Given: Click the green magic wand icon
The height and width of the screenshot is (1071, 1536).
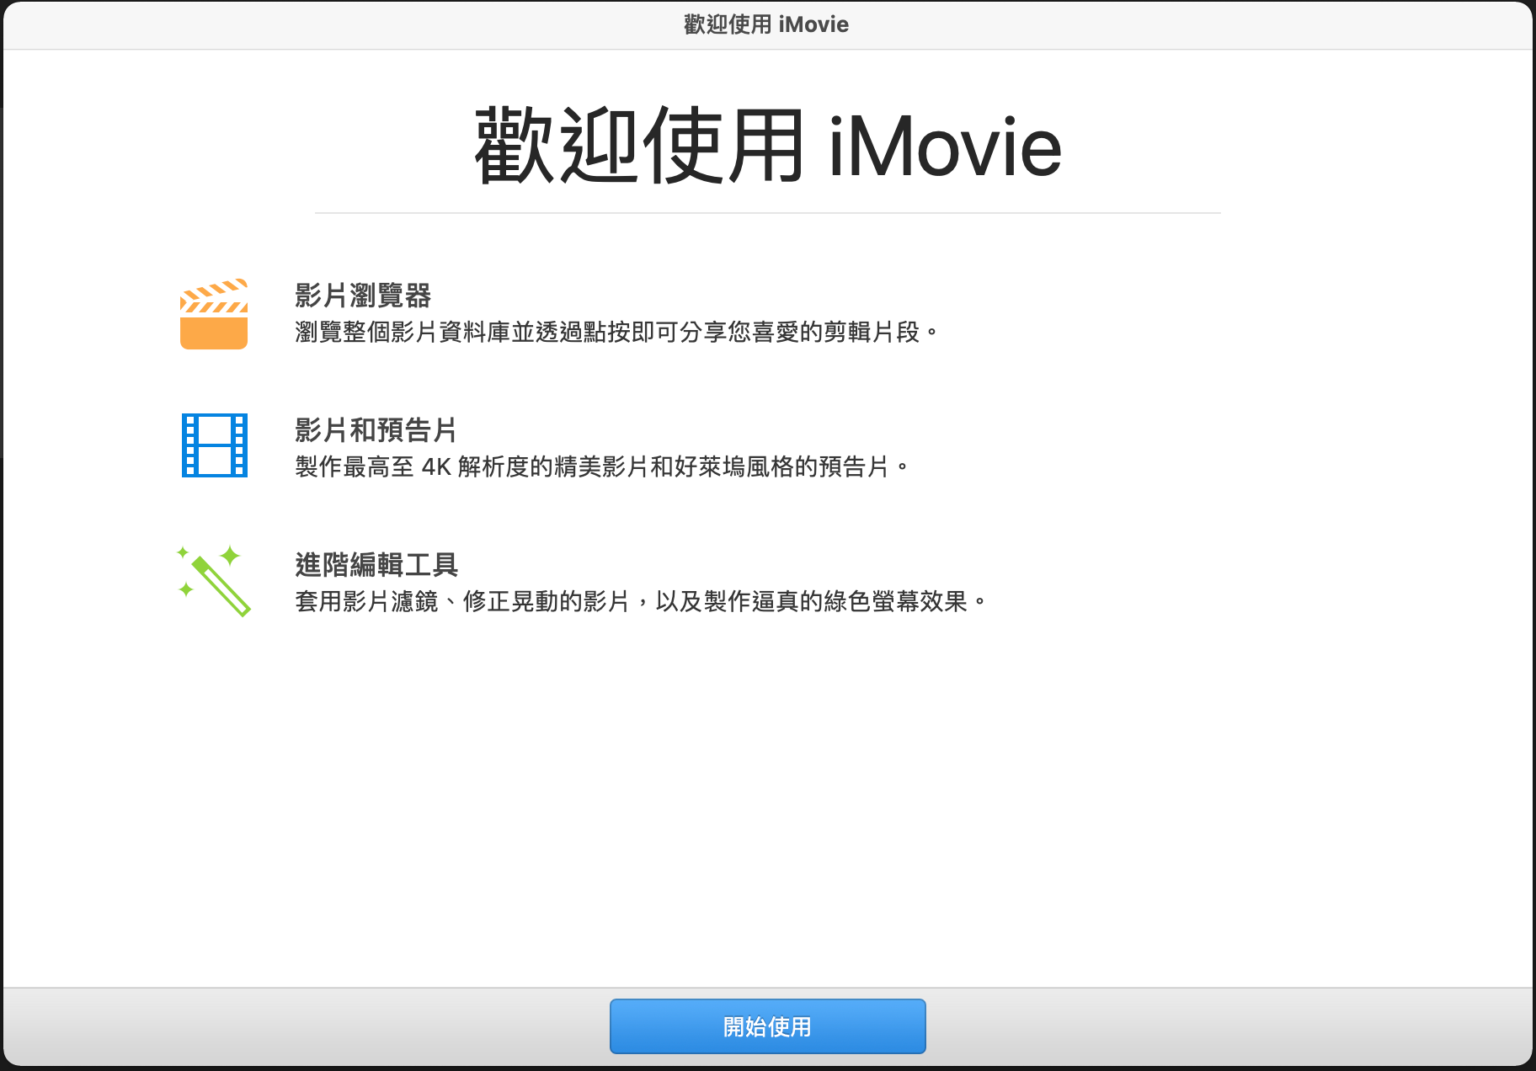Looking at the screenshot, I should point(221,586).
